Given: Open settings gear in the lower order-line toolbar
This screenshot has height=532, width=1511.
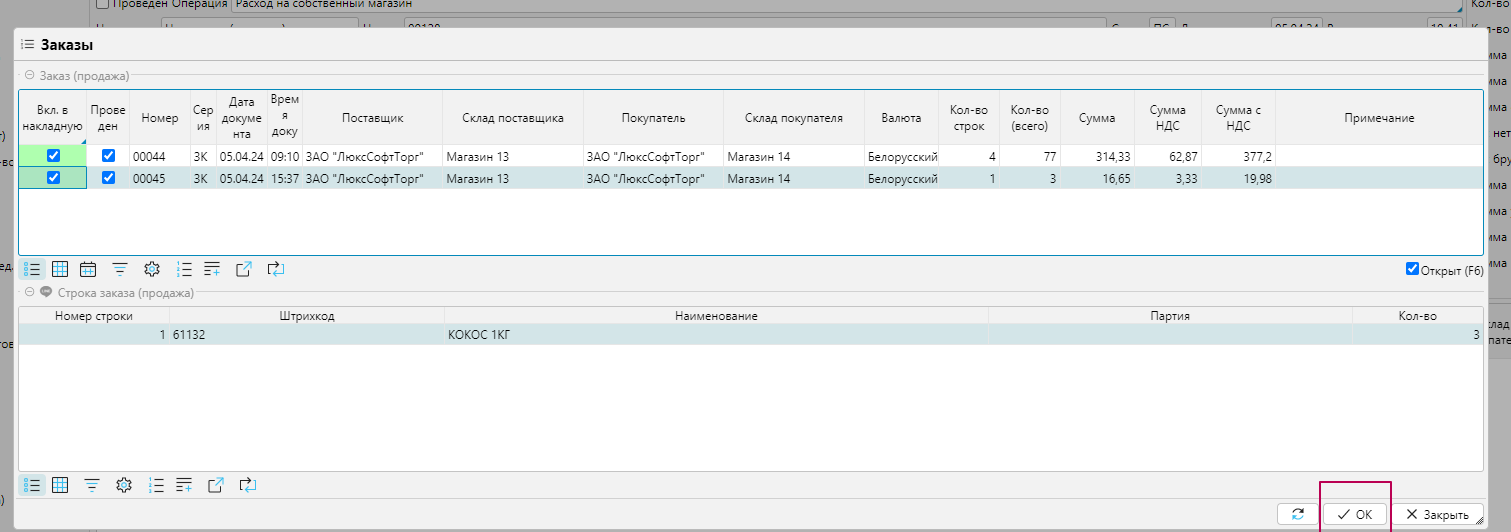Looking at the screenshot, I should [x=124, y=485].
